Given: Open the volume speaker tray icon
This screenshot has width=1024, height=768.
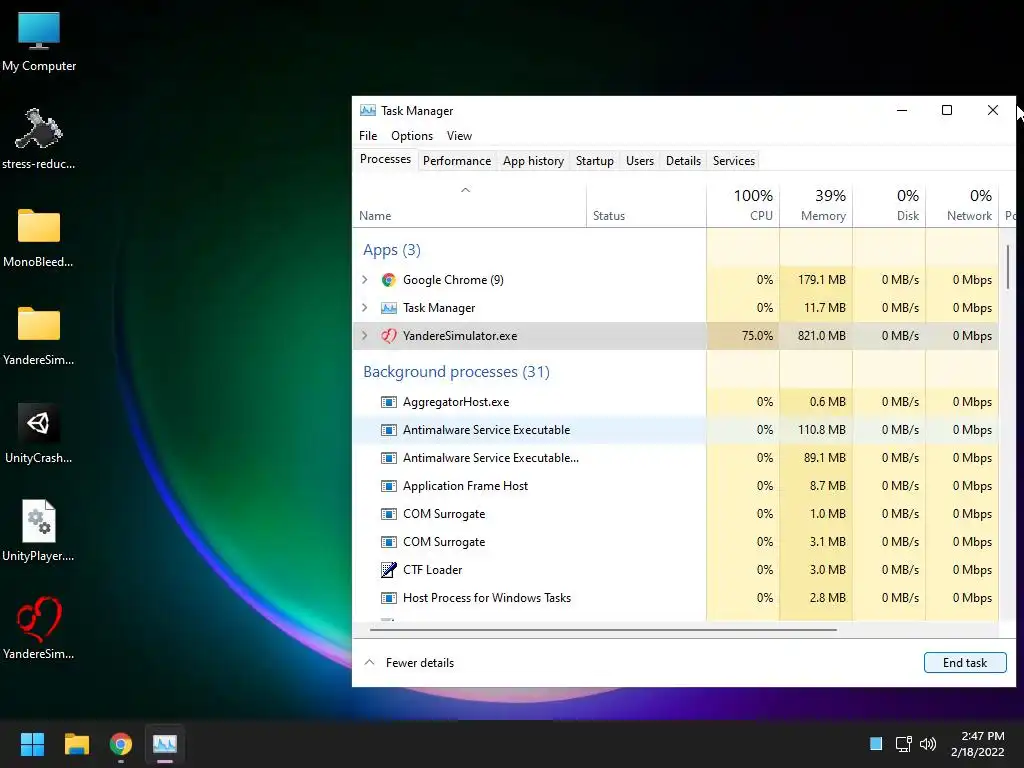Looking at the screenshot, I should click(927, 744).
